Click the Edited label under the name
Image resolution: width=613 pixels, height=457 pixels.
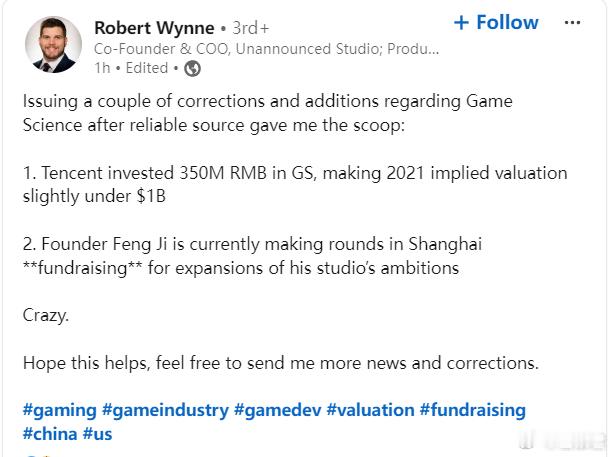click(147, 68)
